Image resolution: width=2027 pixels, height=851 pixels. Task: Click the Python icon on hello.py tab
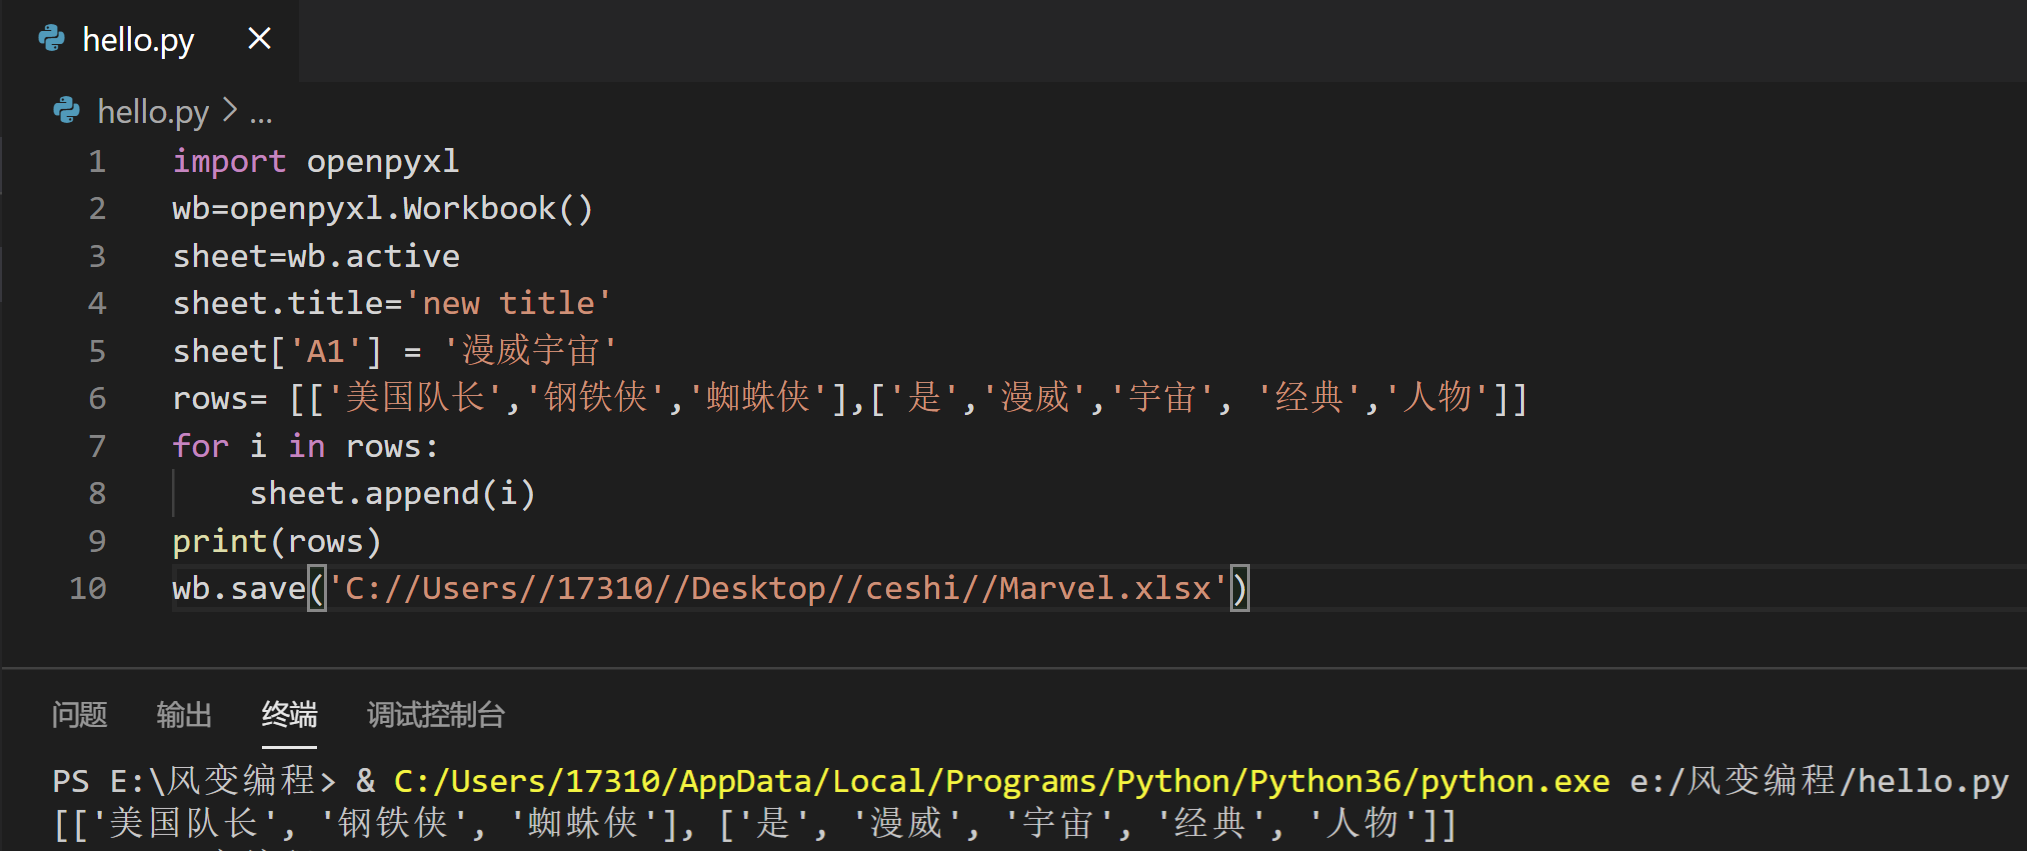point(52,39)
